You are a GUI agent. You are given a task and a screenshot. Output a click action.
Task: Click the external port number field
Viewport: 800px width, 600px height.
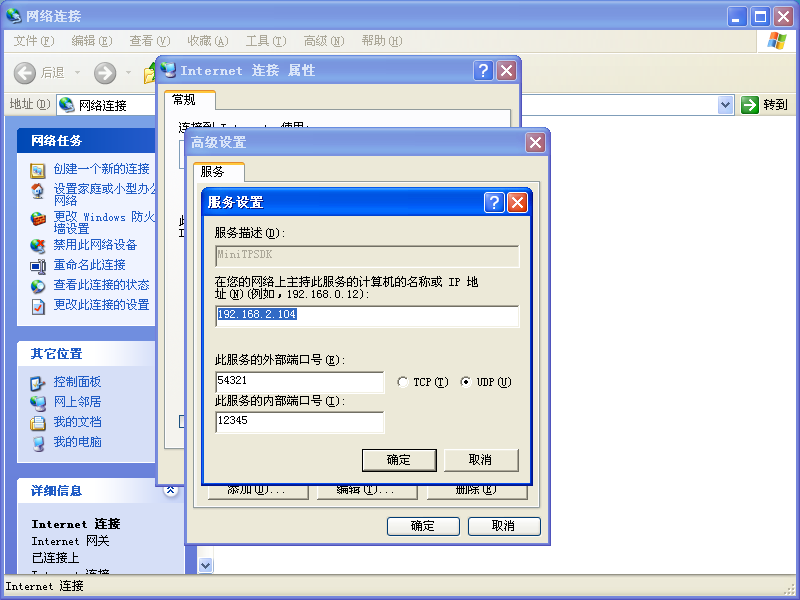tap(299, 382)
